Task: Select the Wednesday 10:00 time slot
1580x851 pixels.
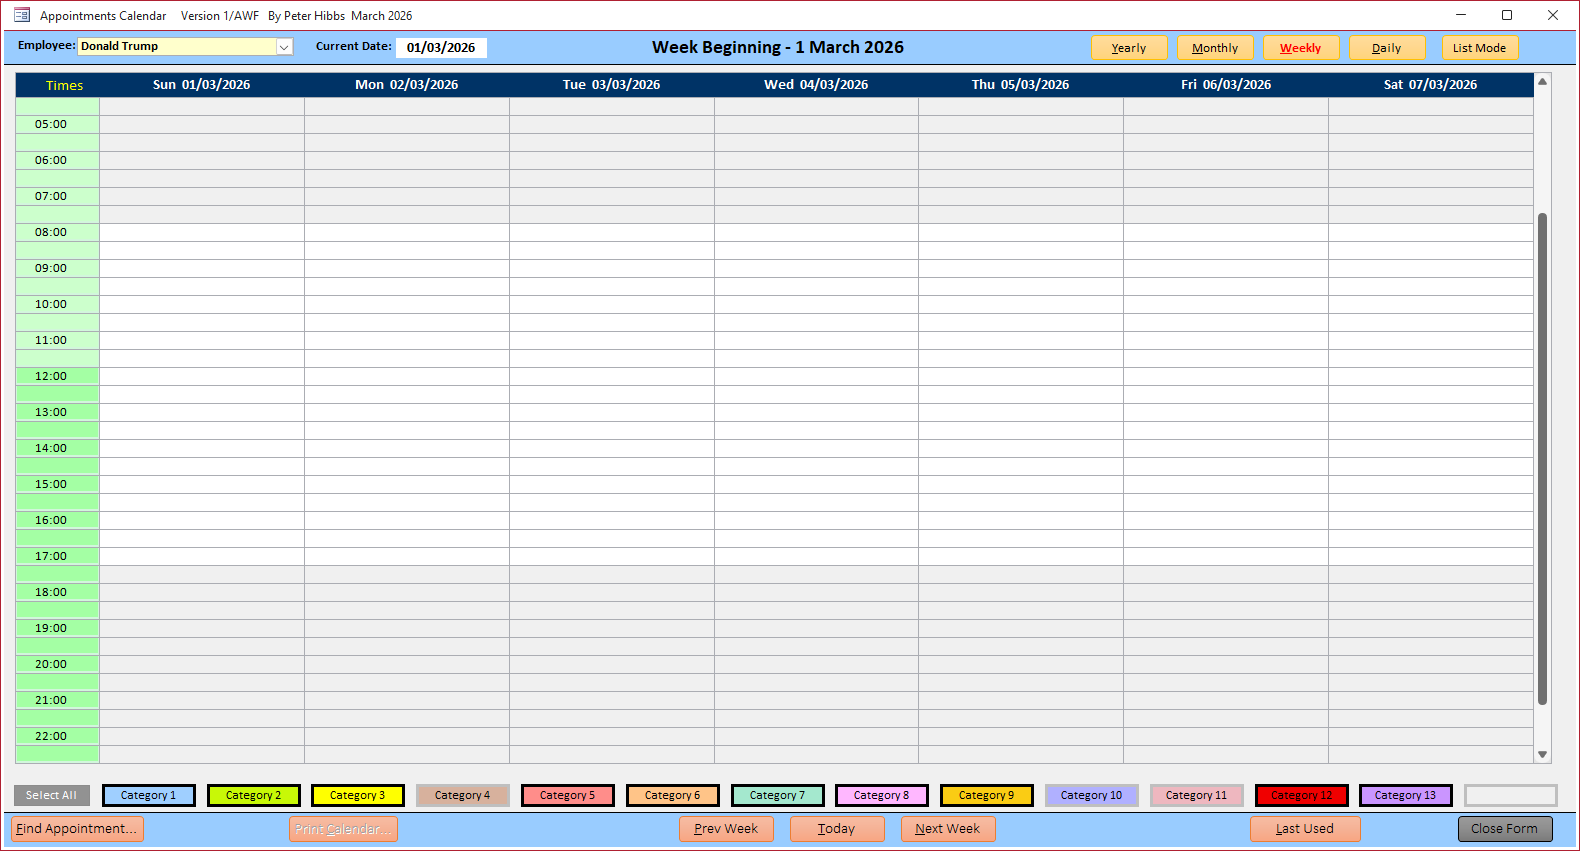Action: (x=816, y=304)
